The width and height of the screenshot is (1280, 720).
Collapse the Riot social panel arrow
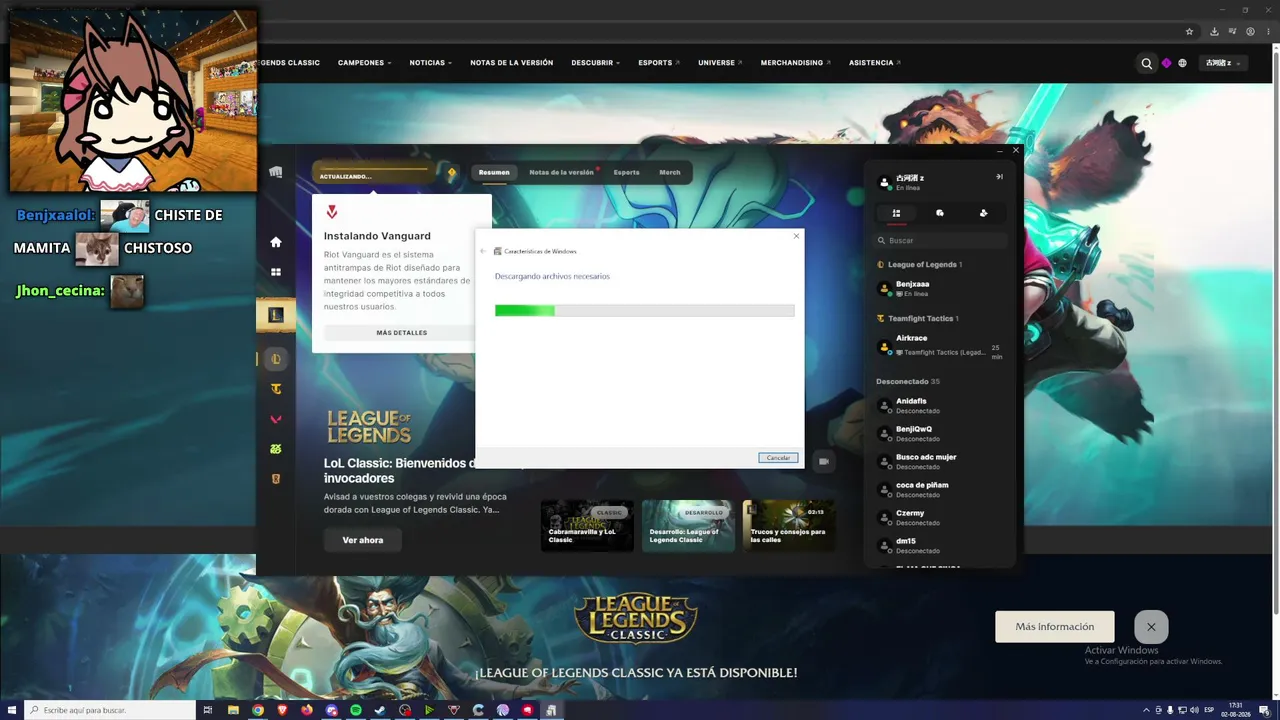(998, 177)
